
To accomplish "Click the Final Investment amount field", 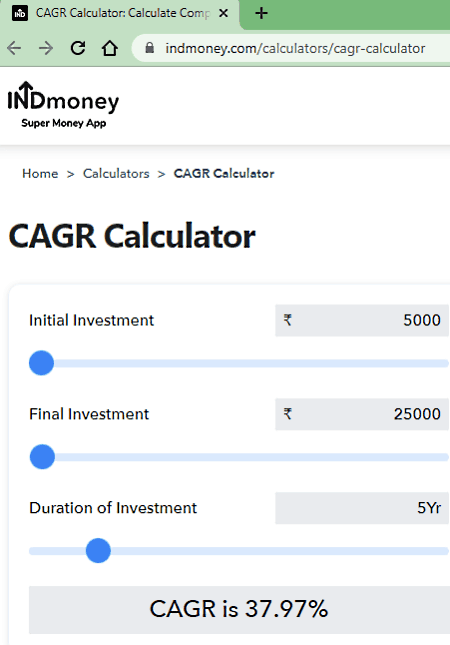I will [x=362, y=414].
